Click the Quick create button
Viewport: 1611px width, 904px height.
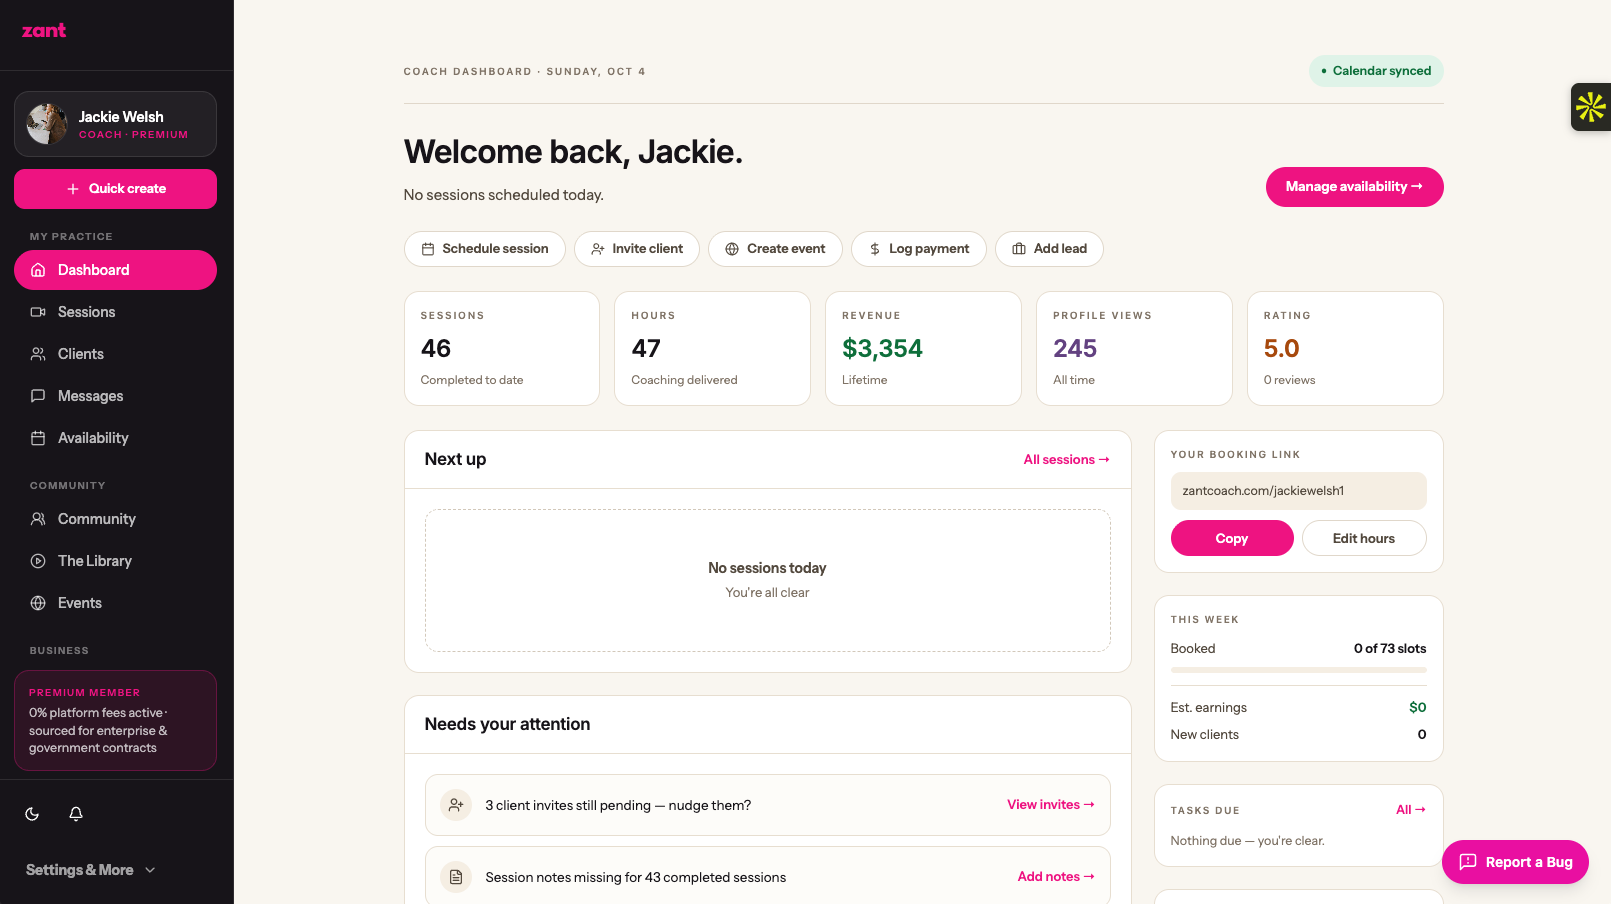[x=115, y=189]
